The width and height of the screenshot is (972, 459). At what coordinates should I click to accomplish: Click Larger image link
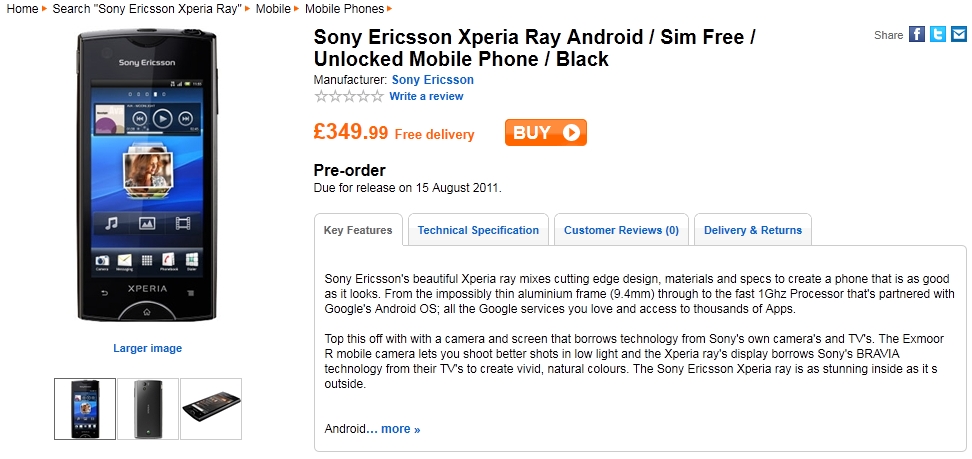148,348
